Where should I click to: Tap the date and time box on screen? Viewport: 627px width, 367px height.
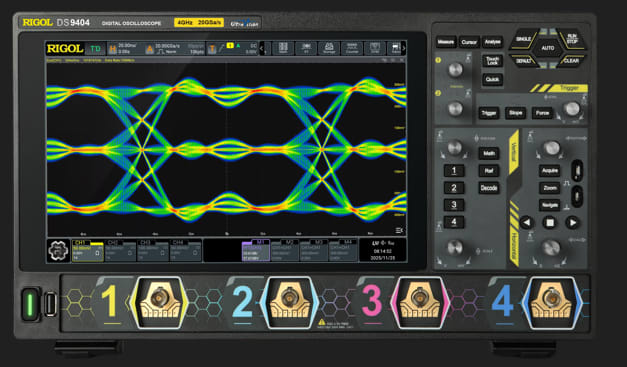pyautogui.click(x=383, y=251)
